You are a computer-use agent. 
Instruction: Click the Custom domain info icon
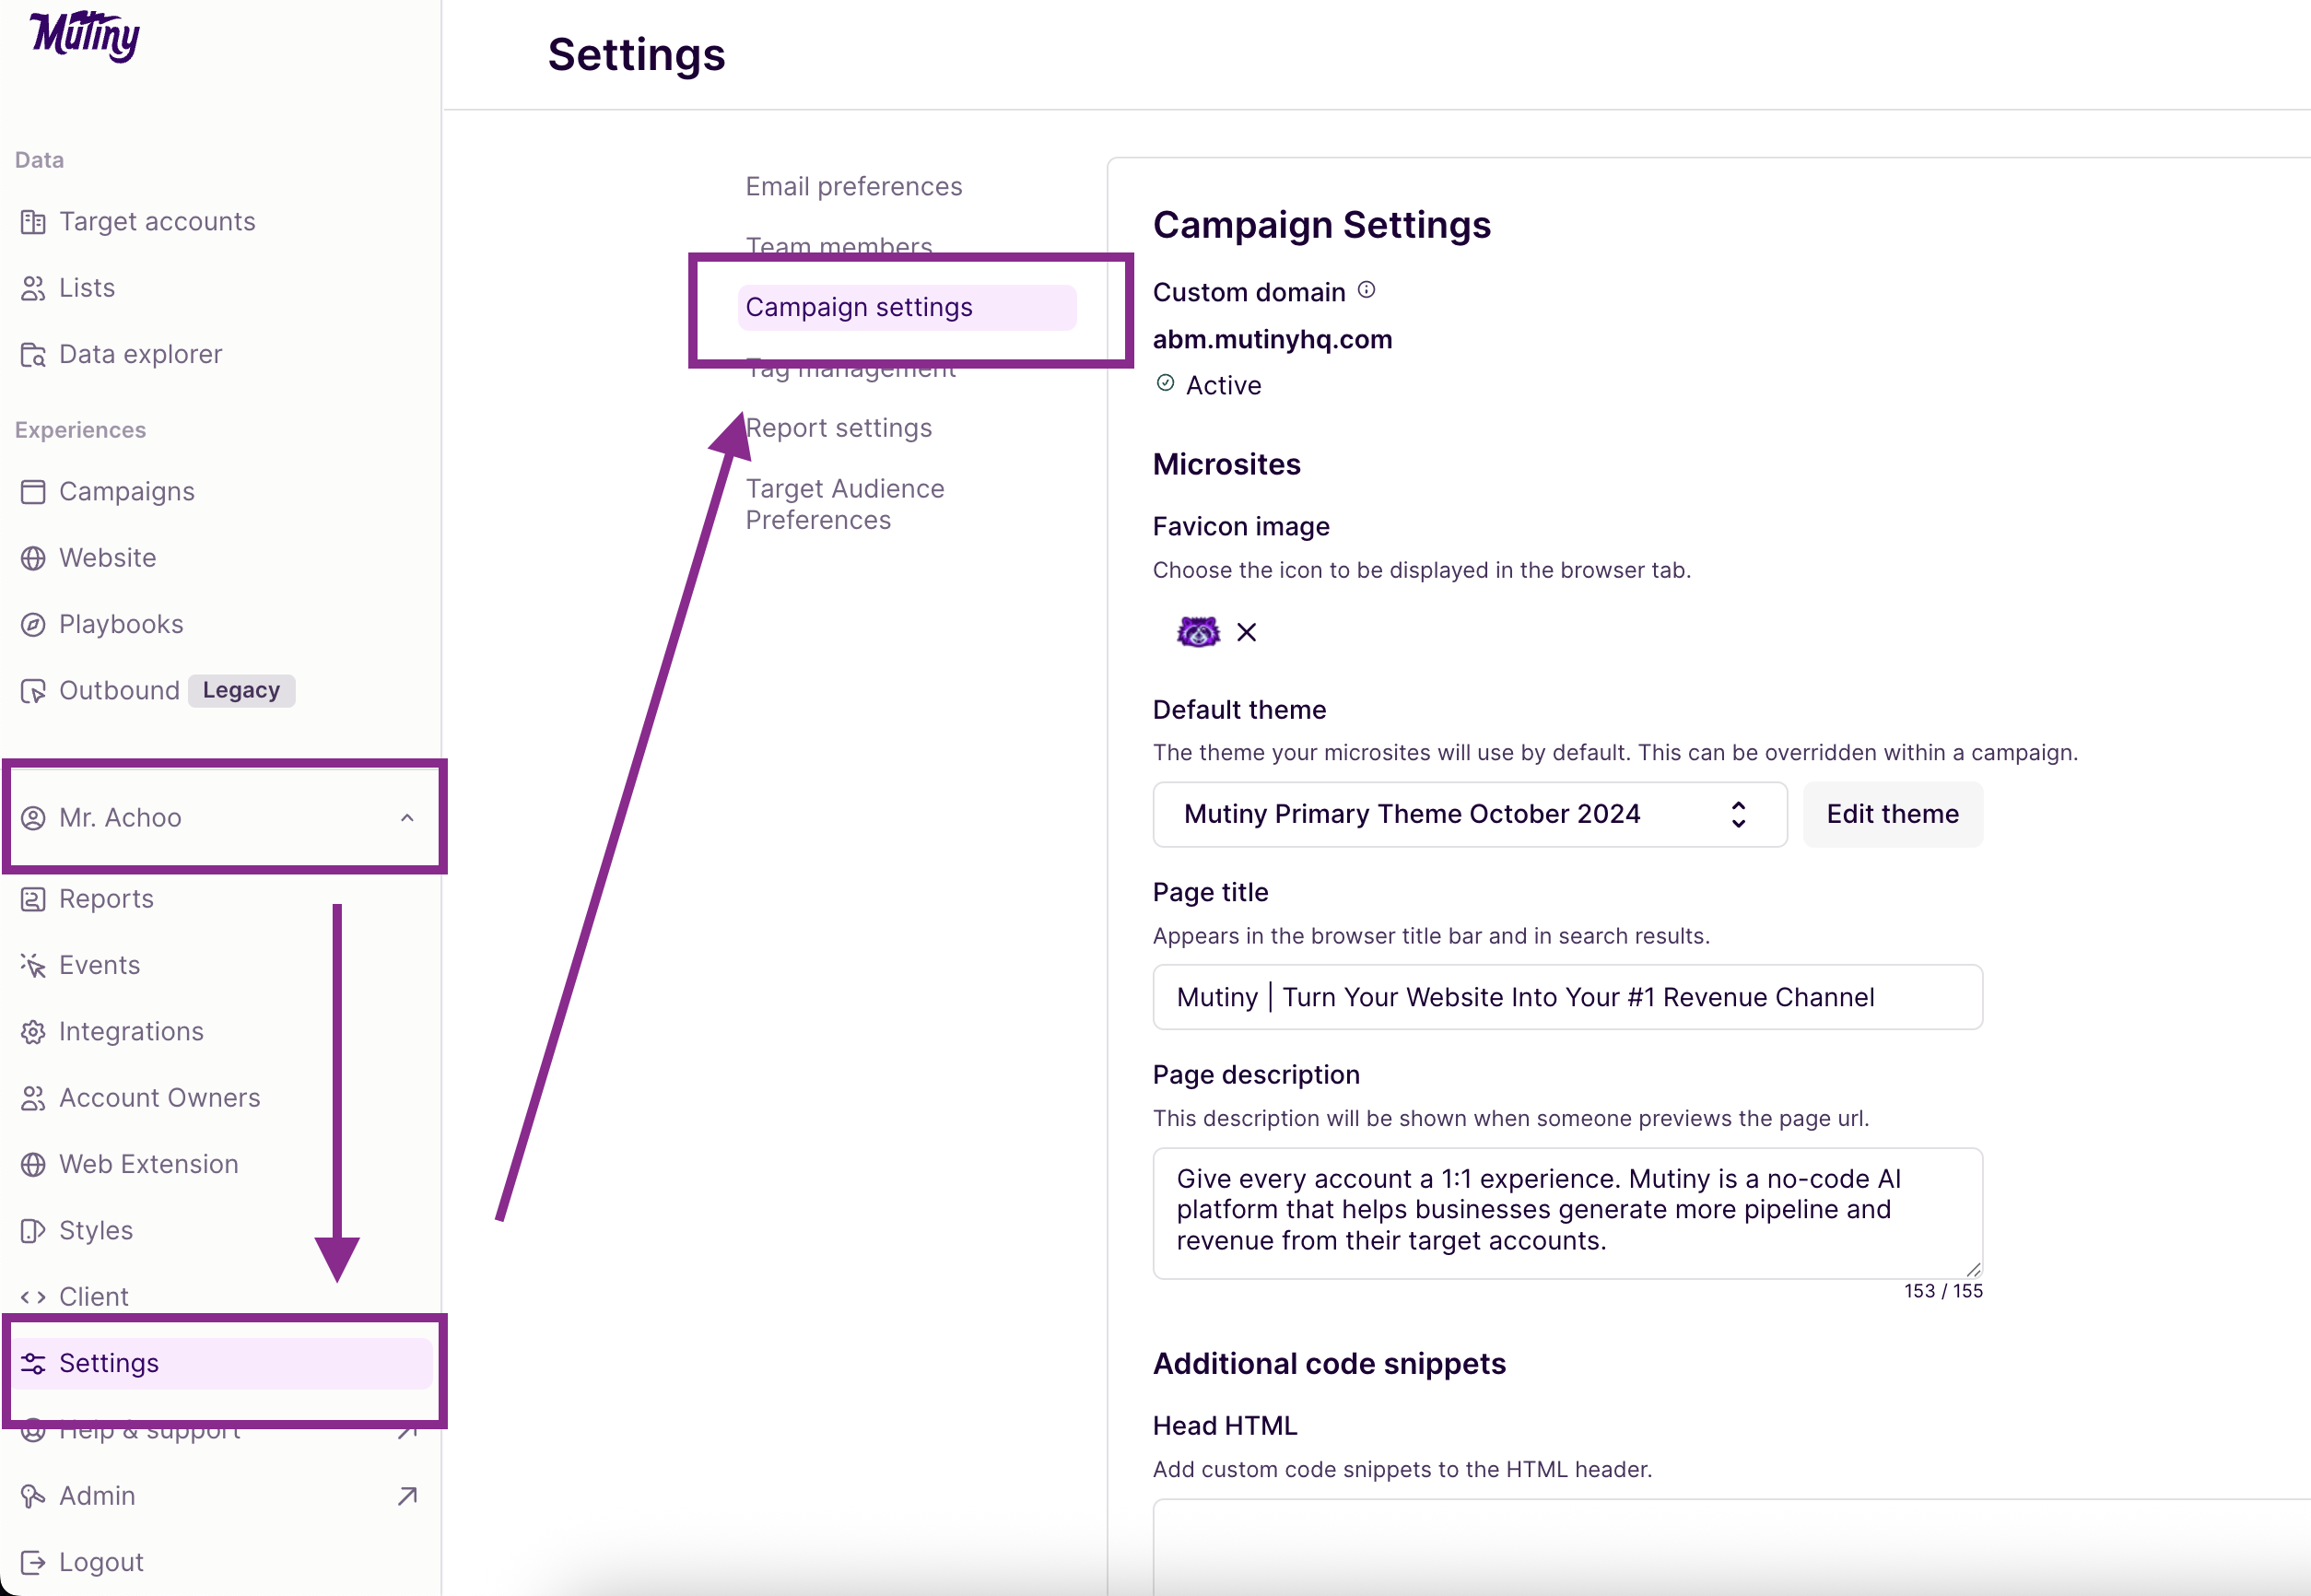tap(1366, 290)
